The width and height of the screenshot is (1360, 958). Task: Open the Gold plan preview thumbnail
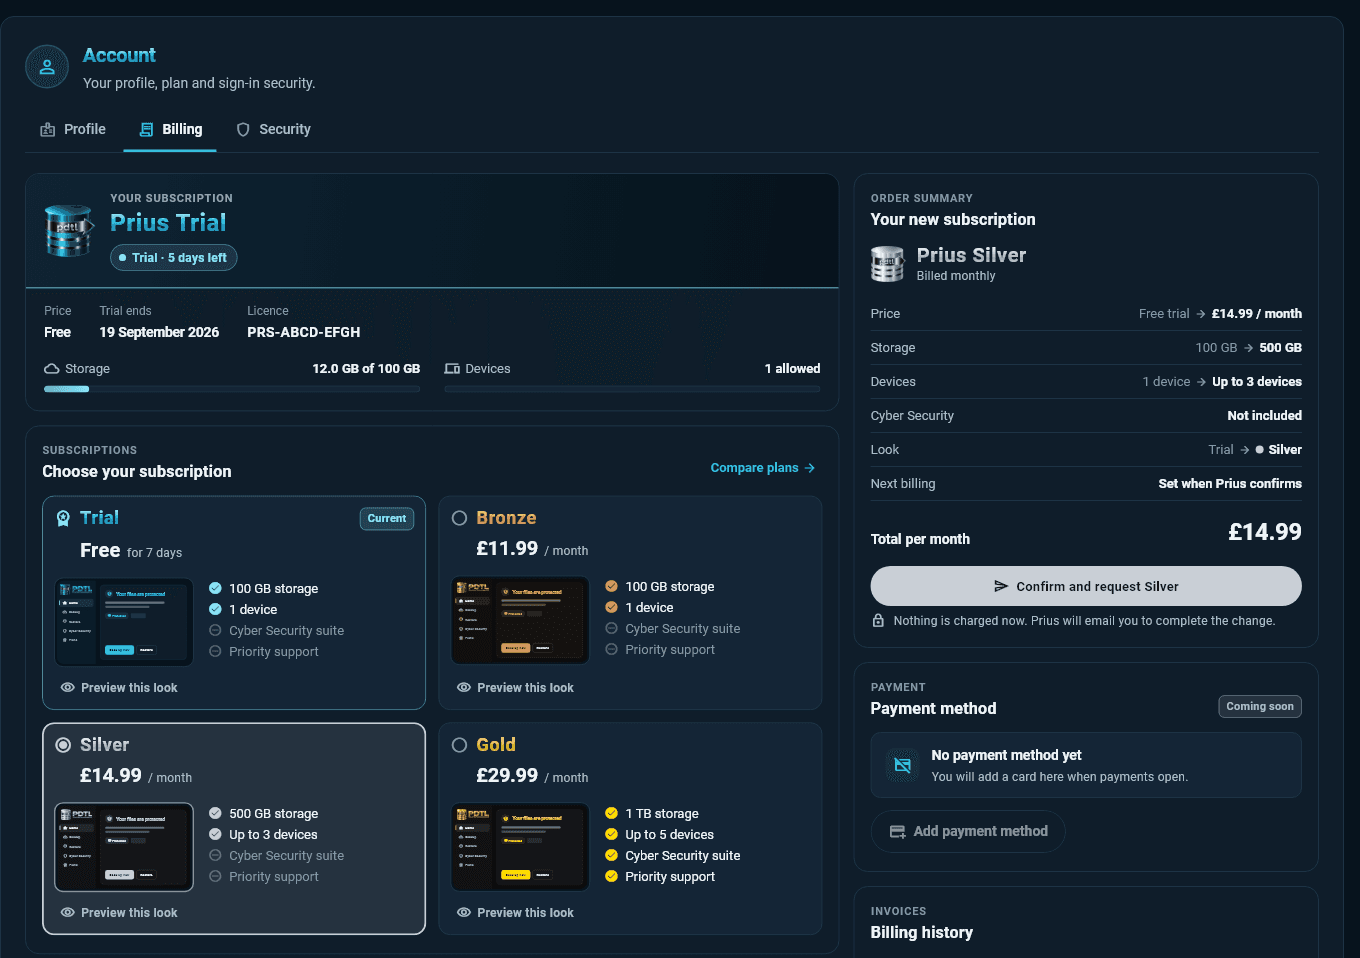520,847
